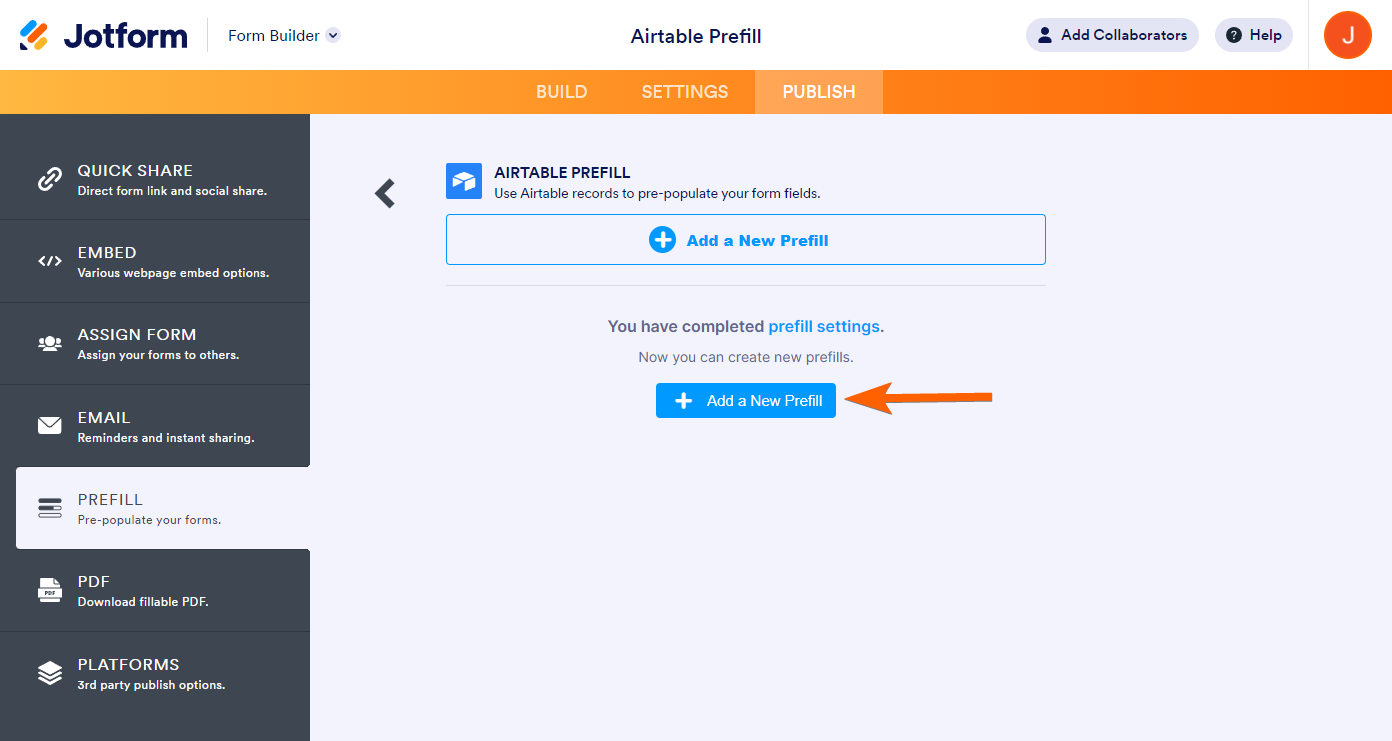The image size is (1392, 741).
Task: Switch to the BUILD tab
Action: point(561,92)
